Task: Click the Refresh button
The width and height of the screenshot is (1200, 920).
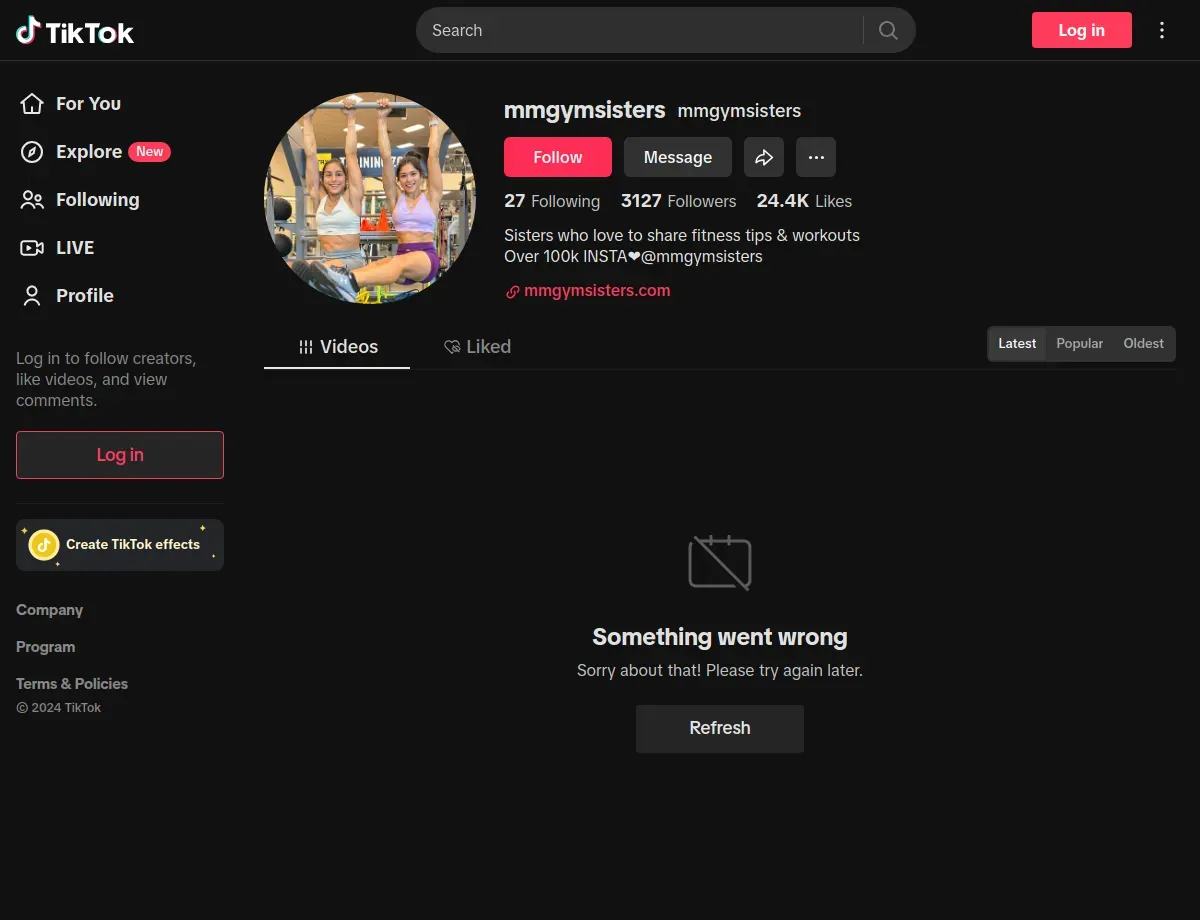Action: coord(720,729)
